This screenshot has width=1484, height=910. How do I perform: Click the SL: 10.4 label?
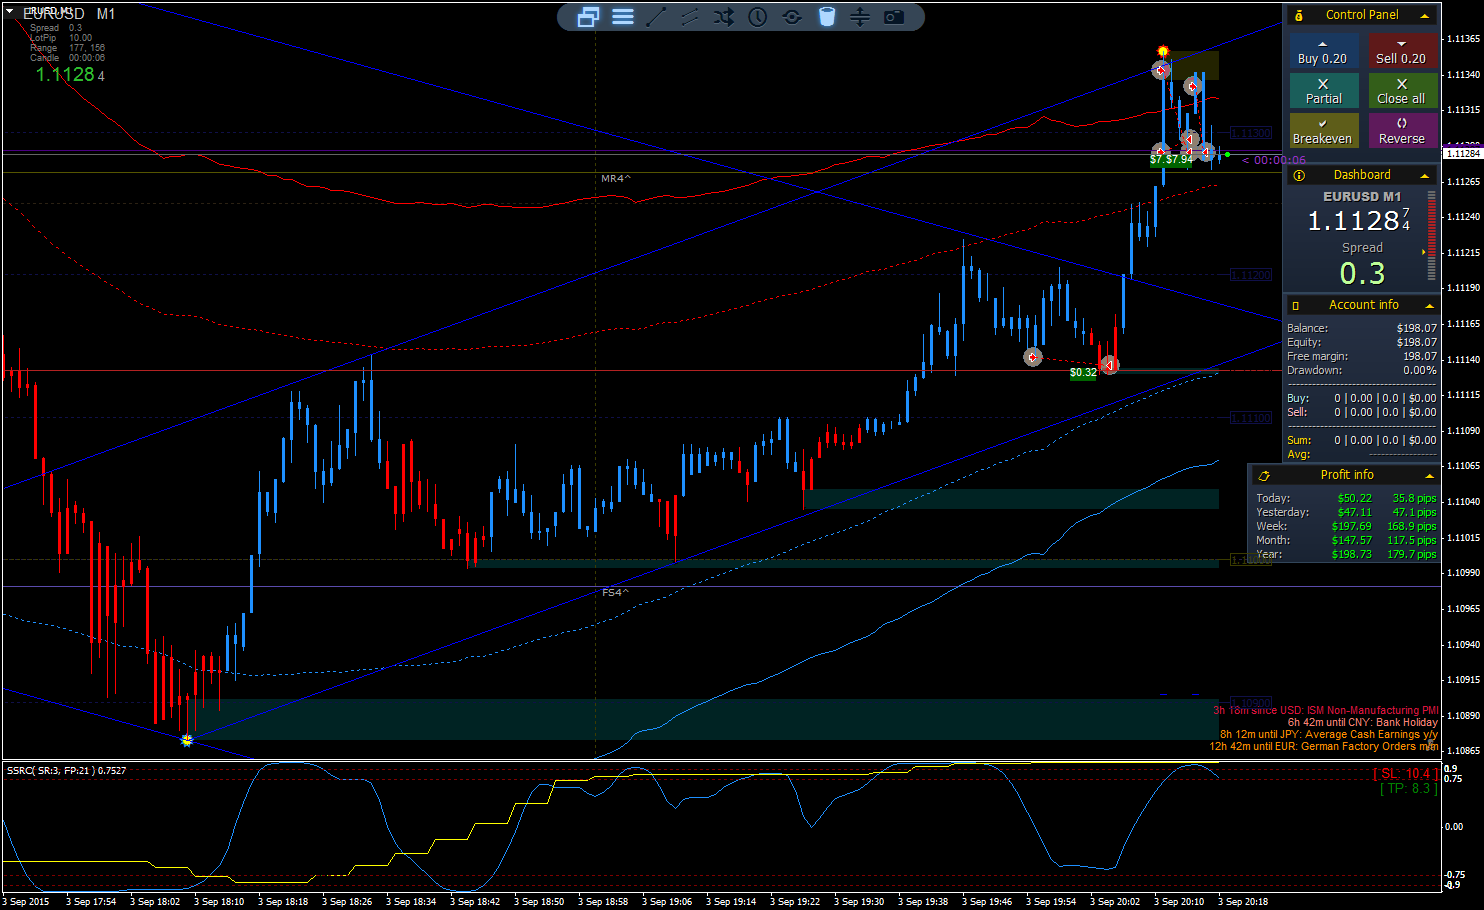coord(1405,773)
